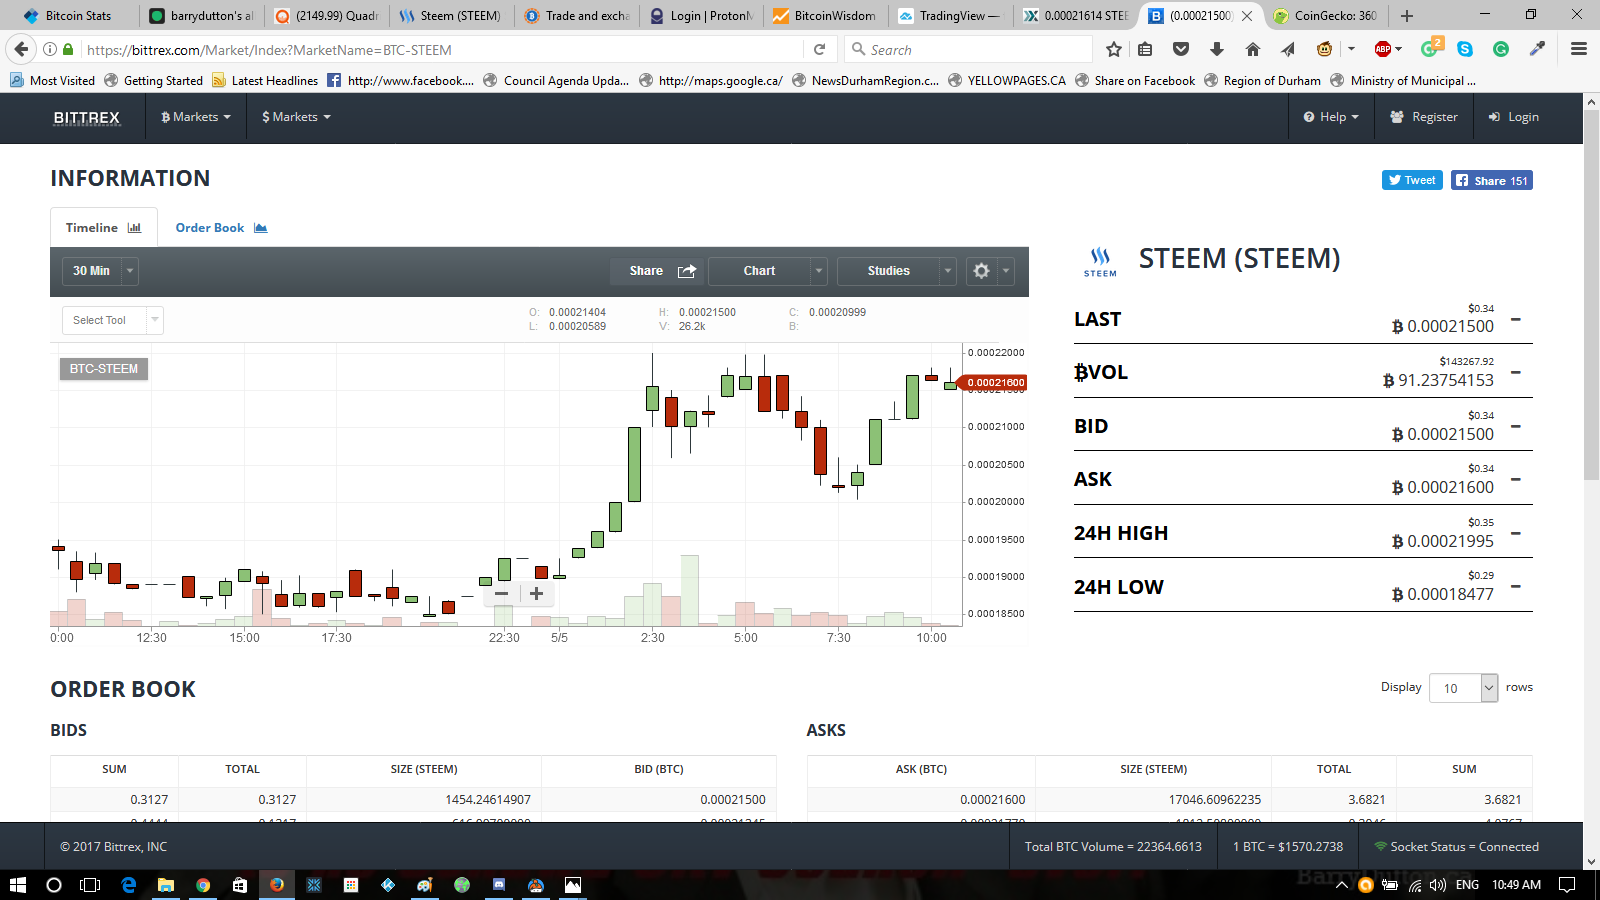Go to the Register page
The height and width of the screenshot is (900, 1600).
click(1424, 117)
